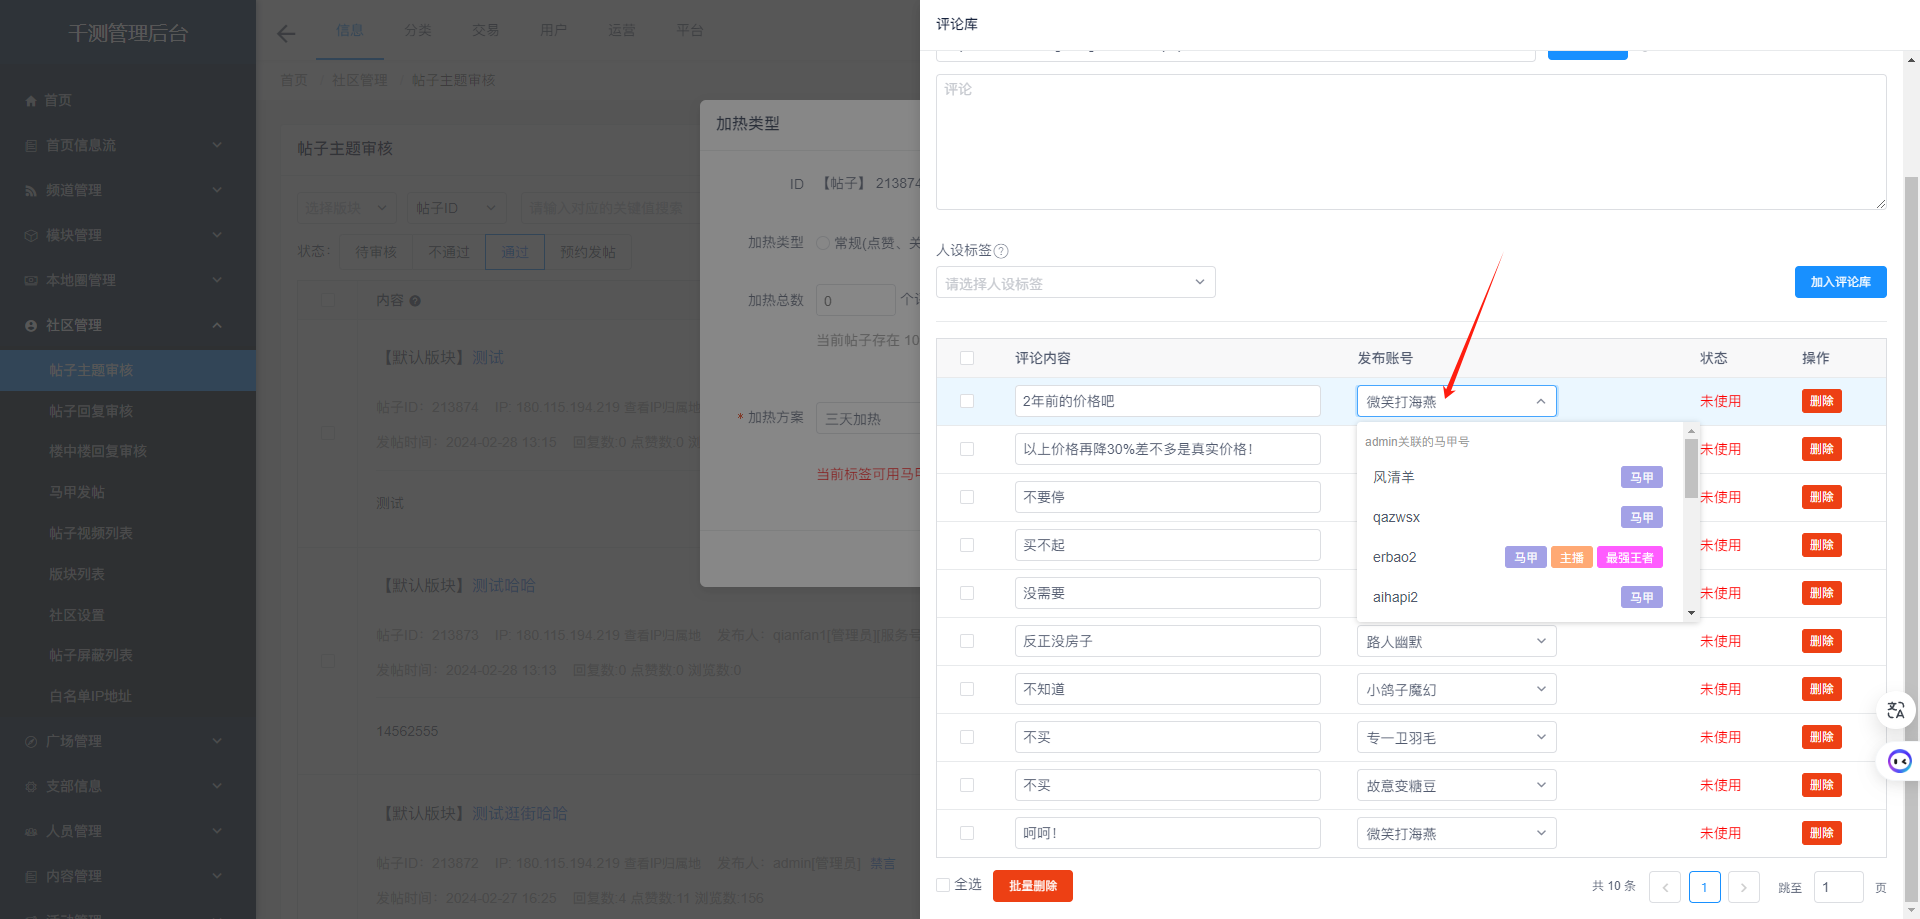Click the info icon next to 内容 header
Image resolution: width=1920 pixels, height=919 pixels.
415,301
